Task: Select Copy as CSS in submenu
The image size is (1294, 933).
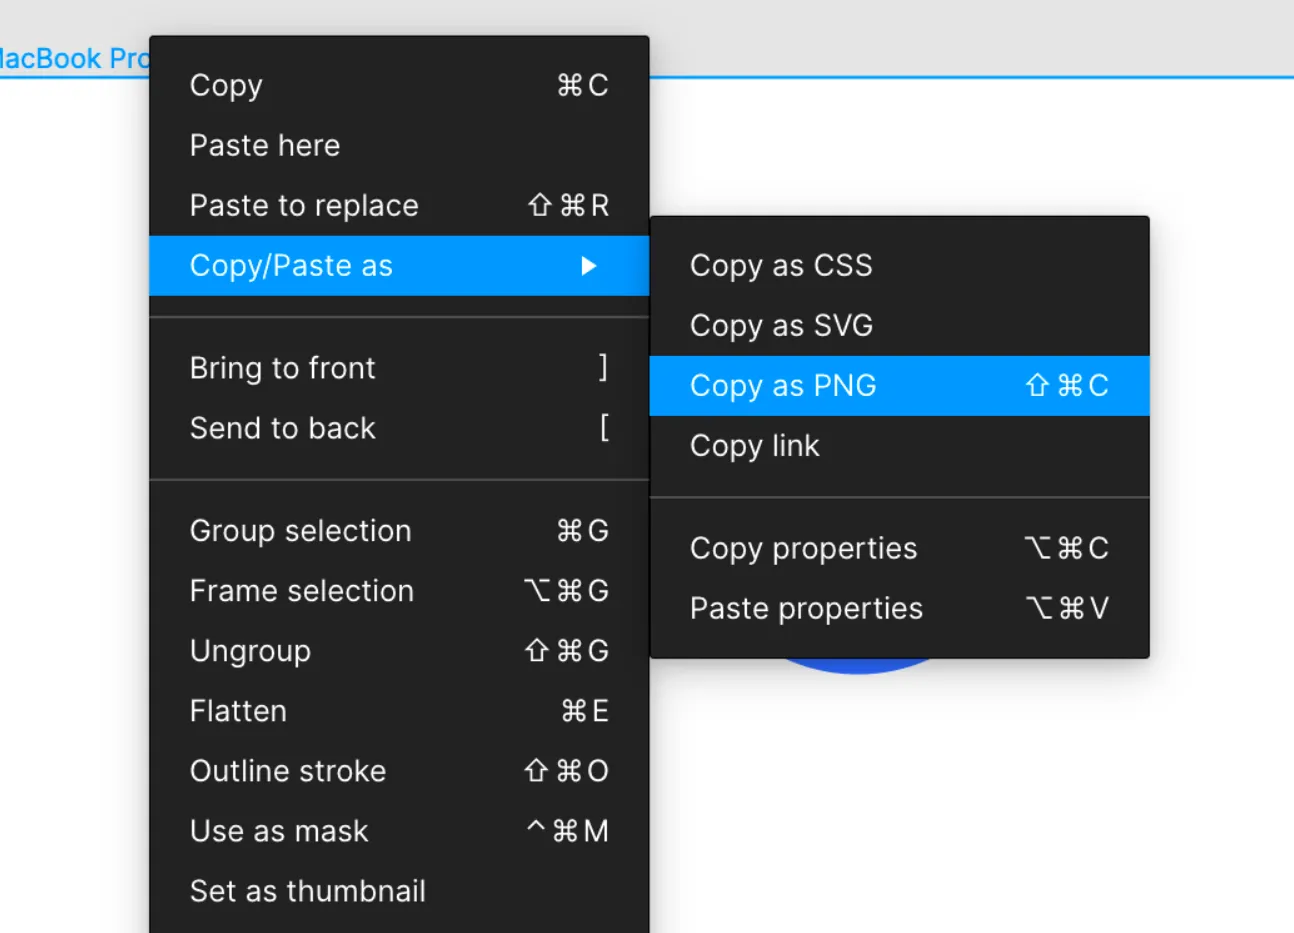Action: point(899,265)
